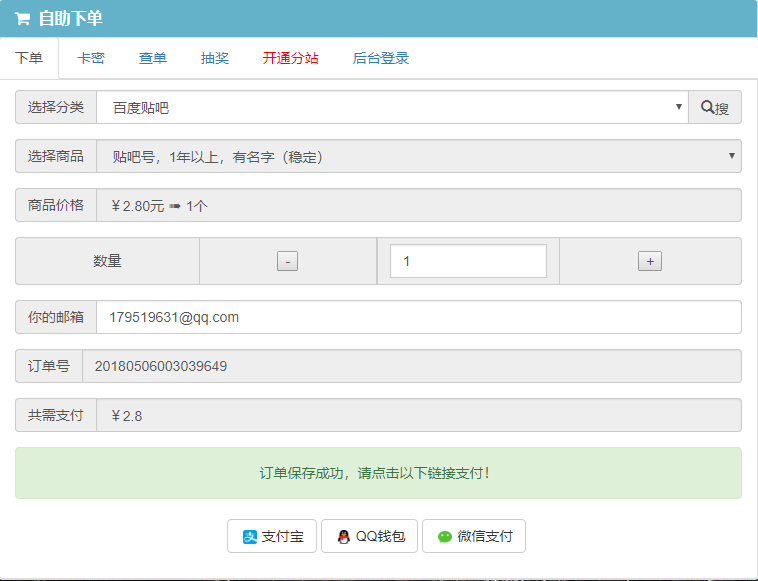
Task: Click the 订单号 label
Action: 49,366
